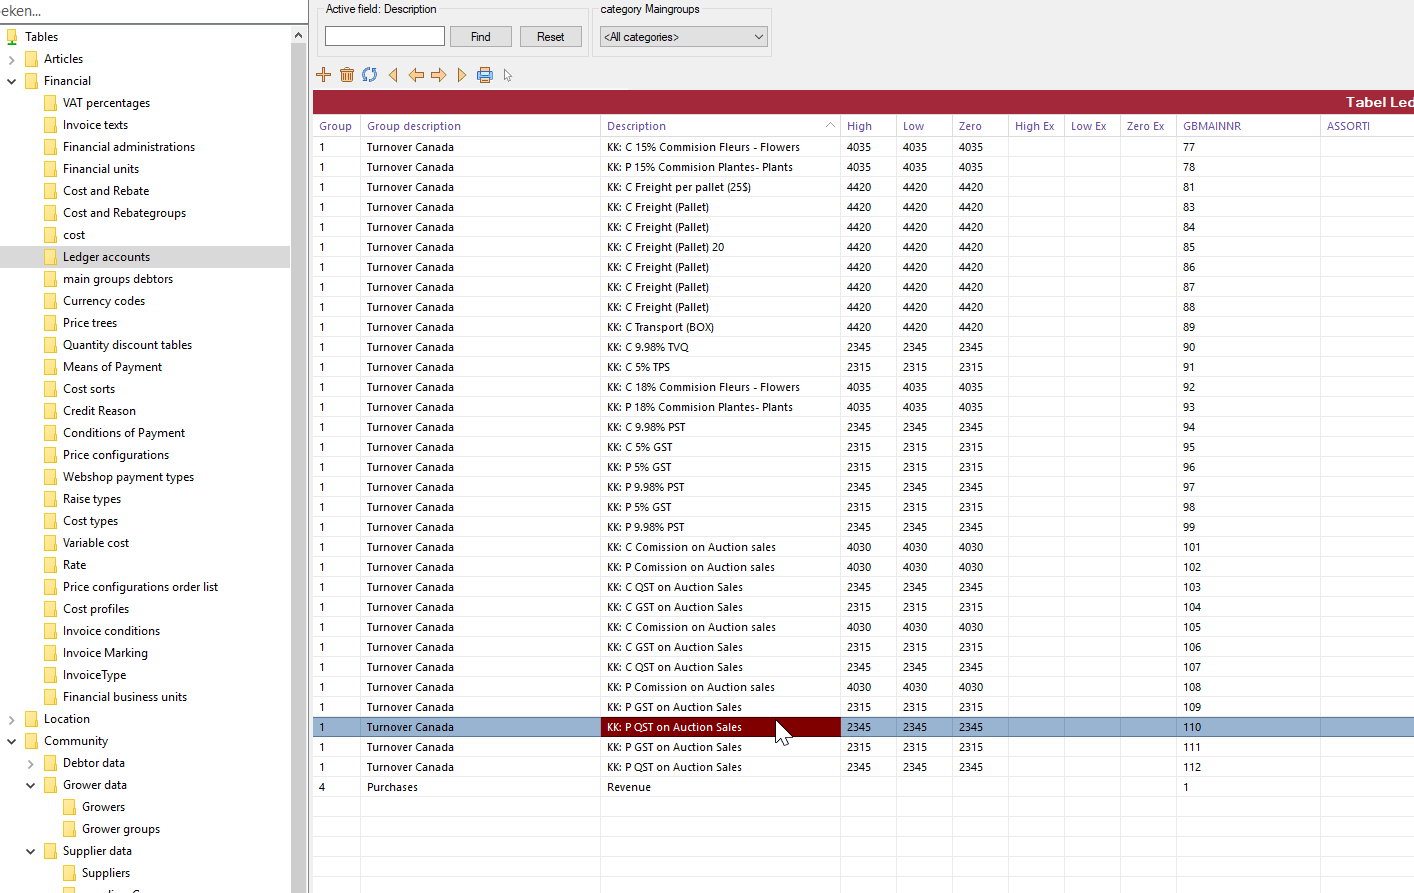This screenshot has width=1414, height=893.
Task: Jump to first record using left triangle icon
Action: (393, 75)
